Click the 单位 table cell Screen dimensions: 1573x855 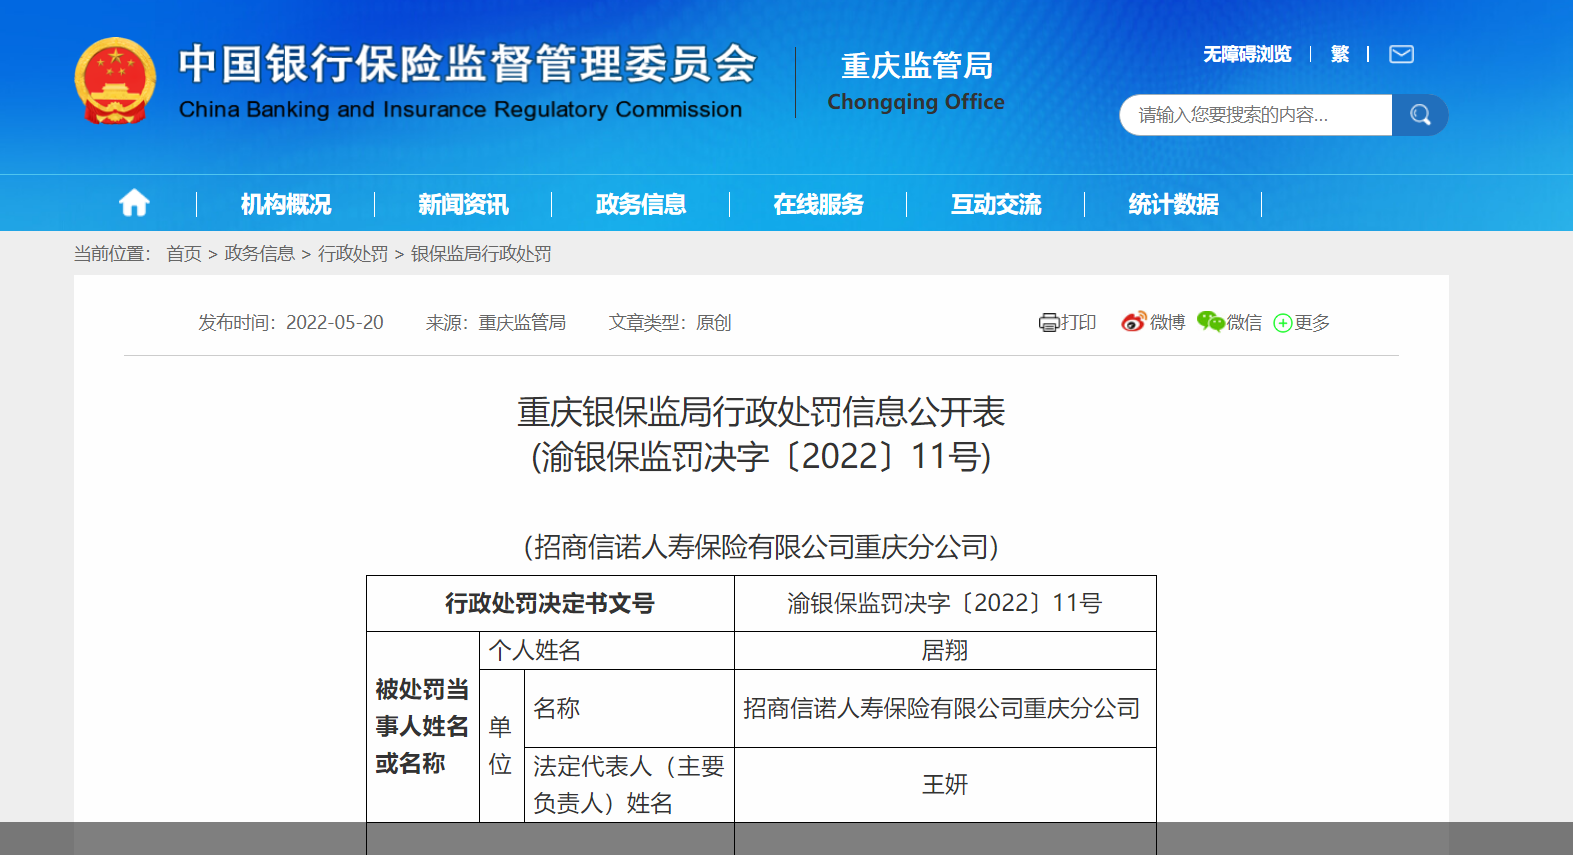(502, 746)
